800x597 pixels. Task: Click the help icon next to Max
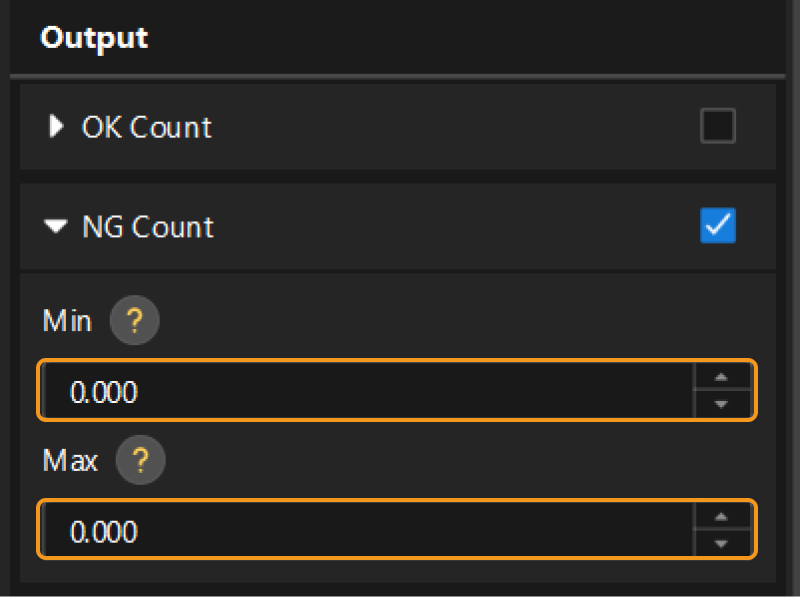click(140, 461)
